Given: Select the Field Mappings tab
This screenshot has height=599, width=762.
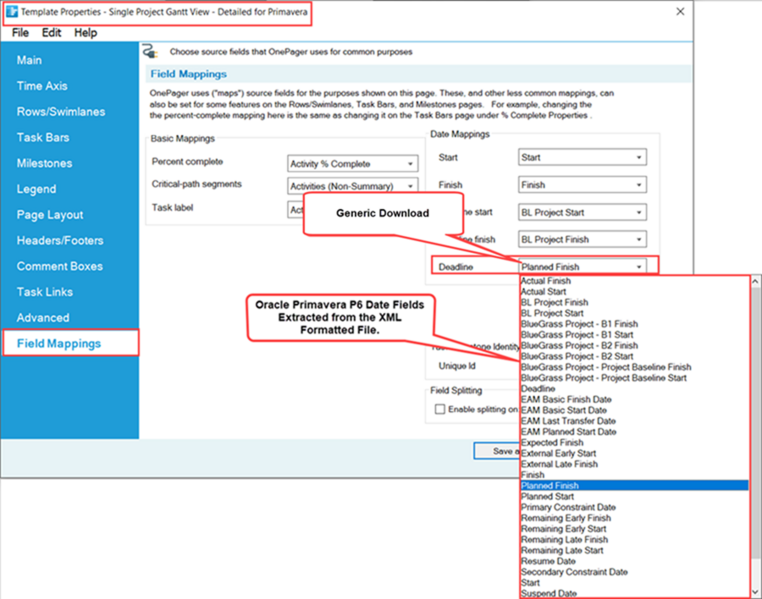Looking at the screenshot, I should [71, 343].
